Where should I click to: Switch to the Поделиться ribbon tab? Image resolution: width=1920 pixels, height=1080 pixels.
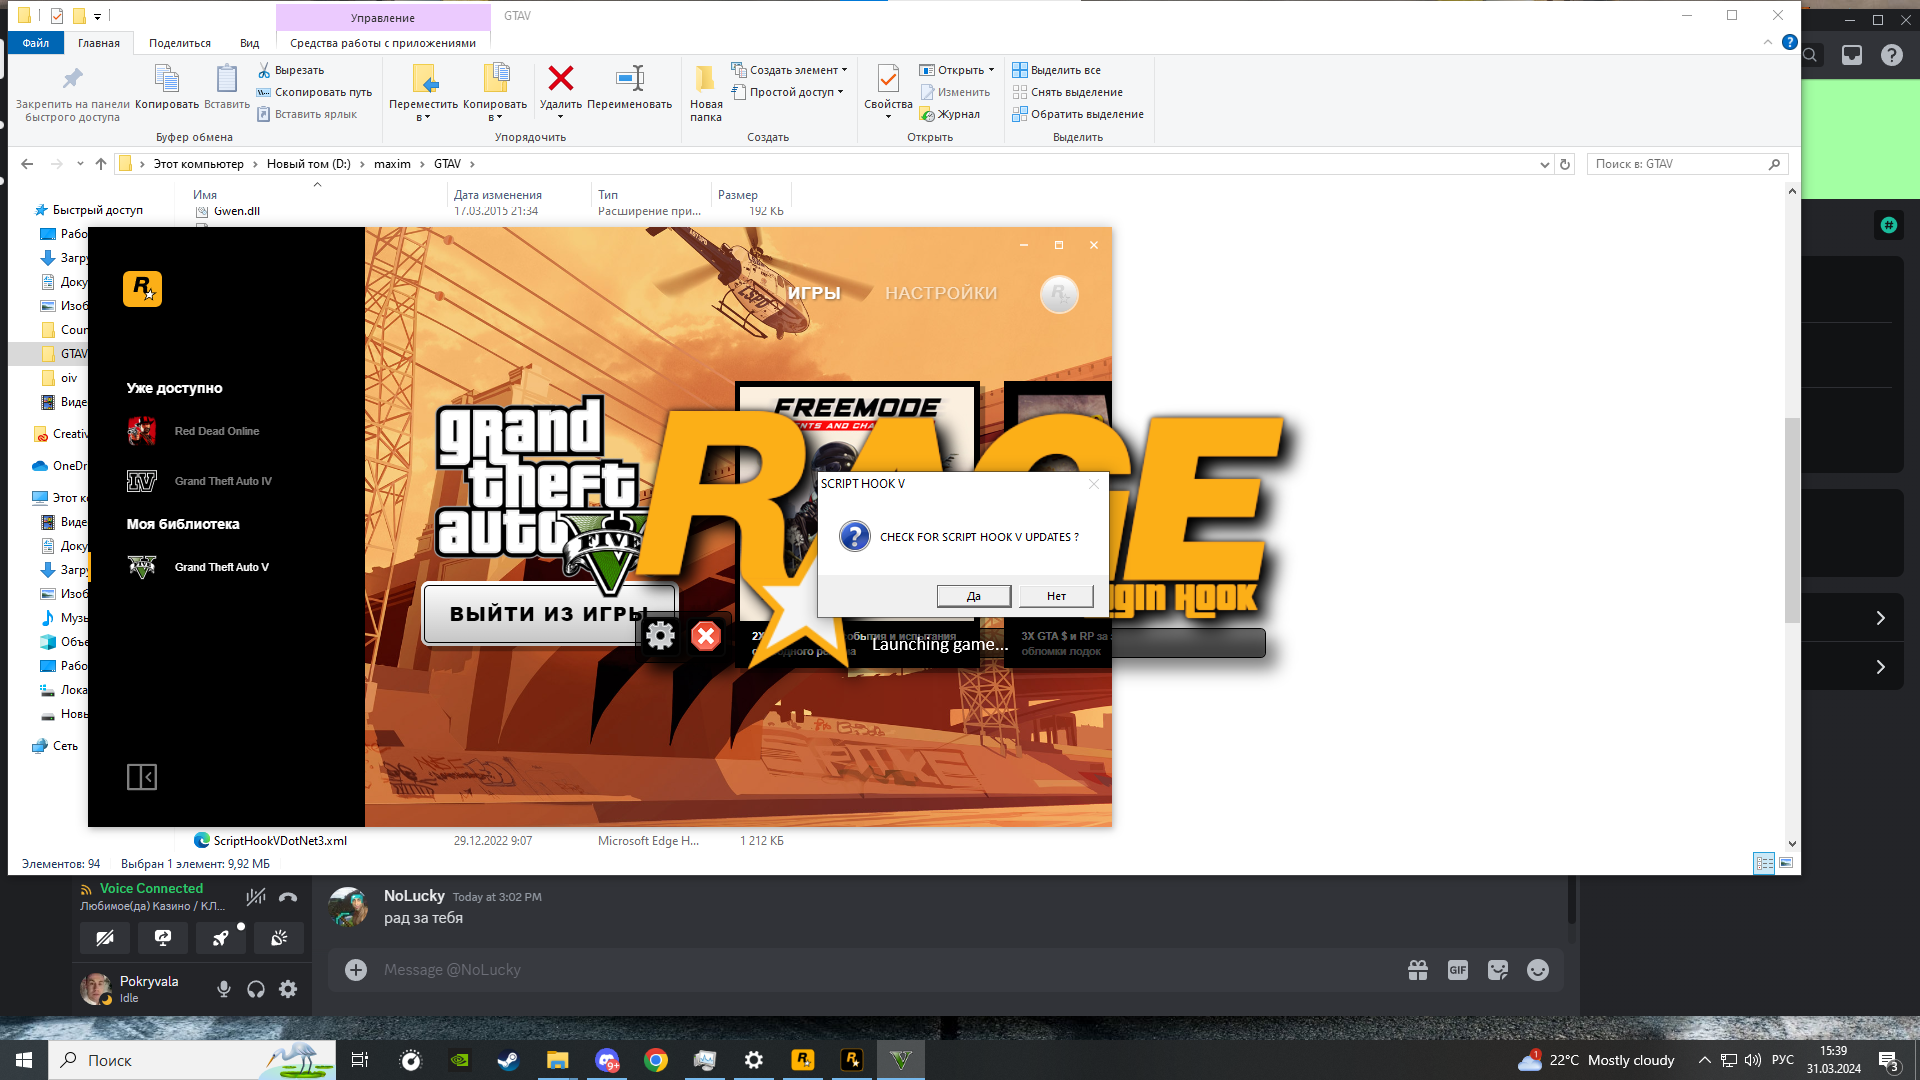[x=180, y=43]
